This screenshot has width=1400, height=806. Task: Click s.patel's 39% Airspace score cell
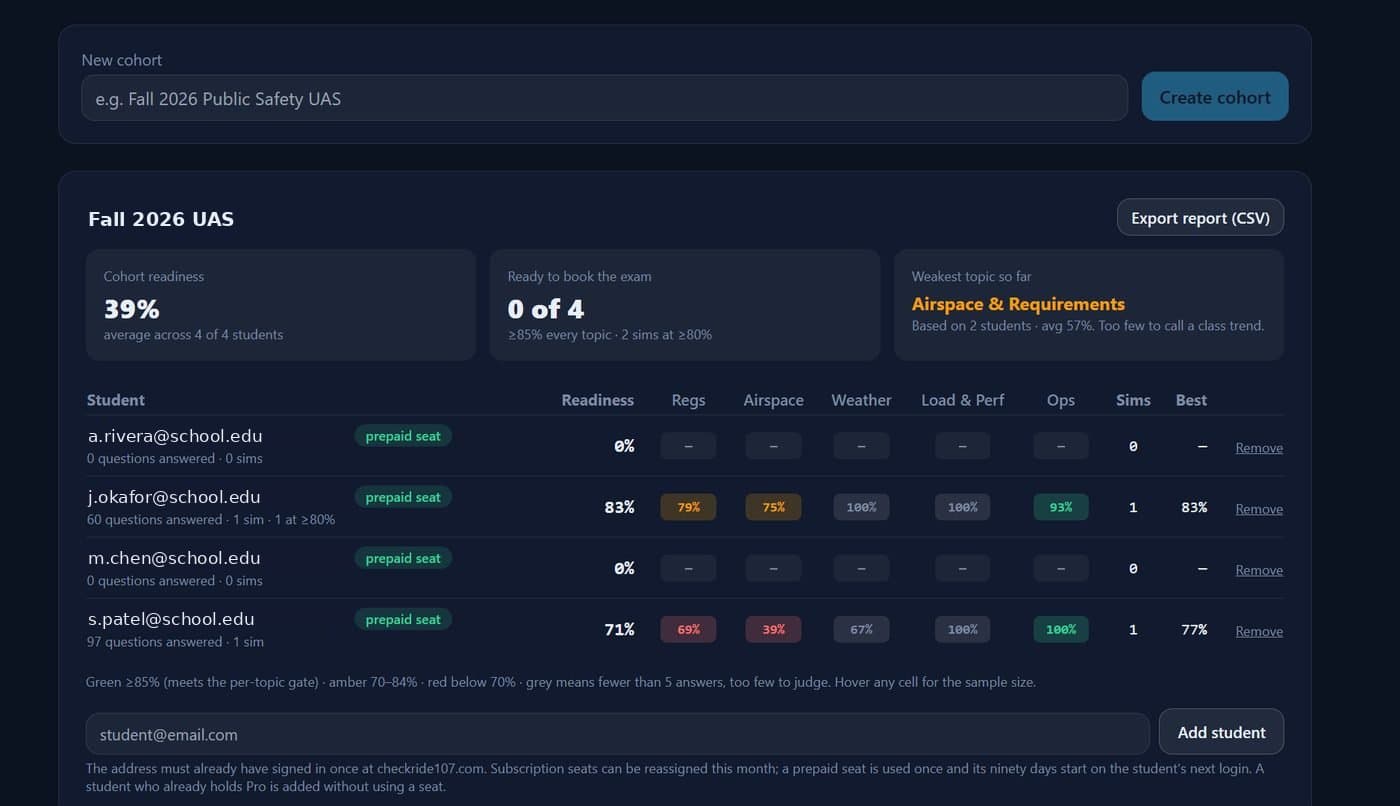(773, 629)
